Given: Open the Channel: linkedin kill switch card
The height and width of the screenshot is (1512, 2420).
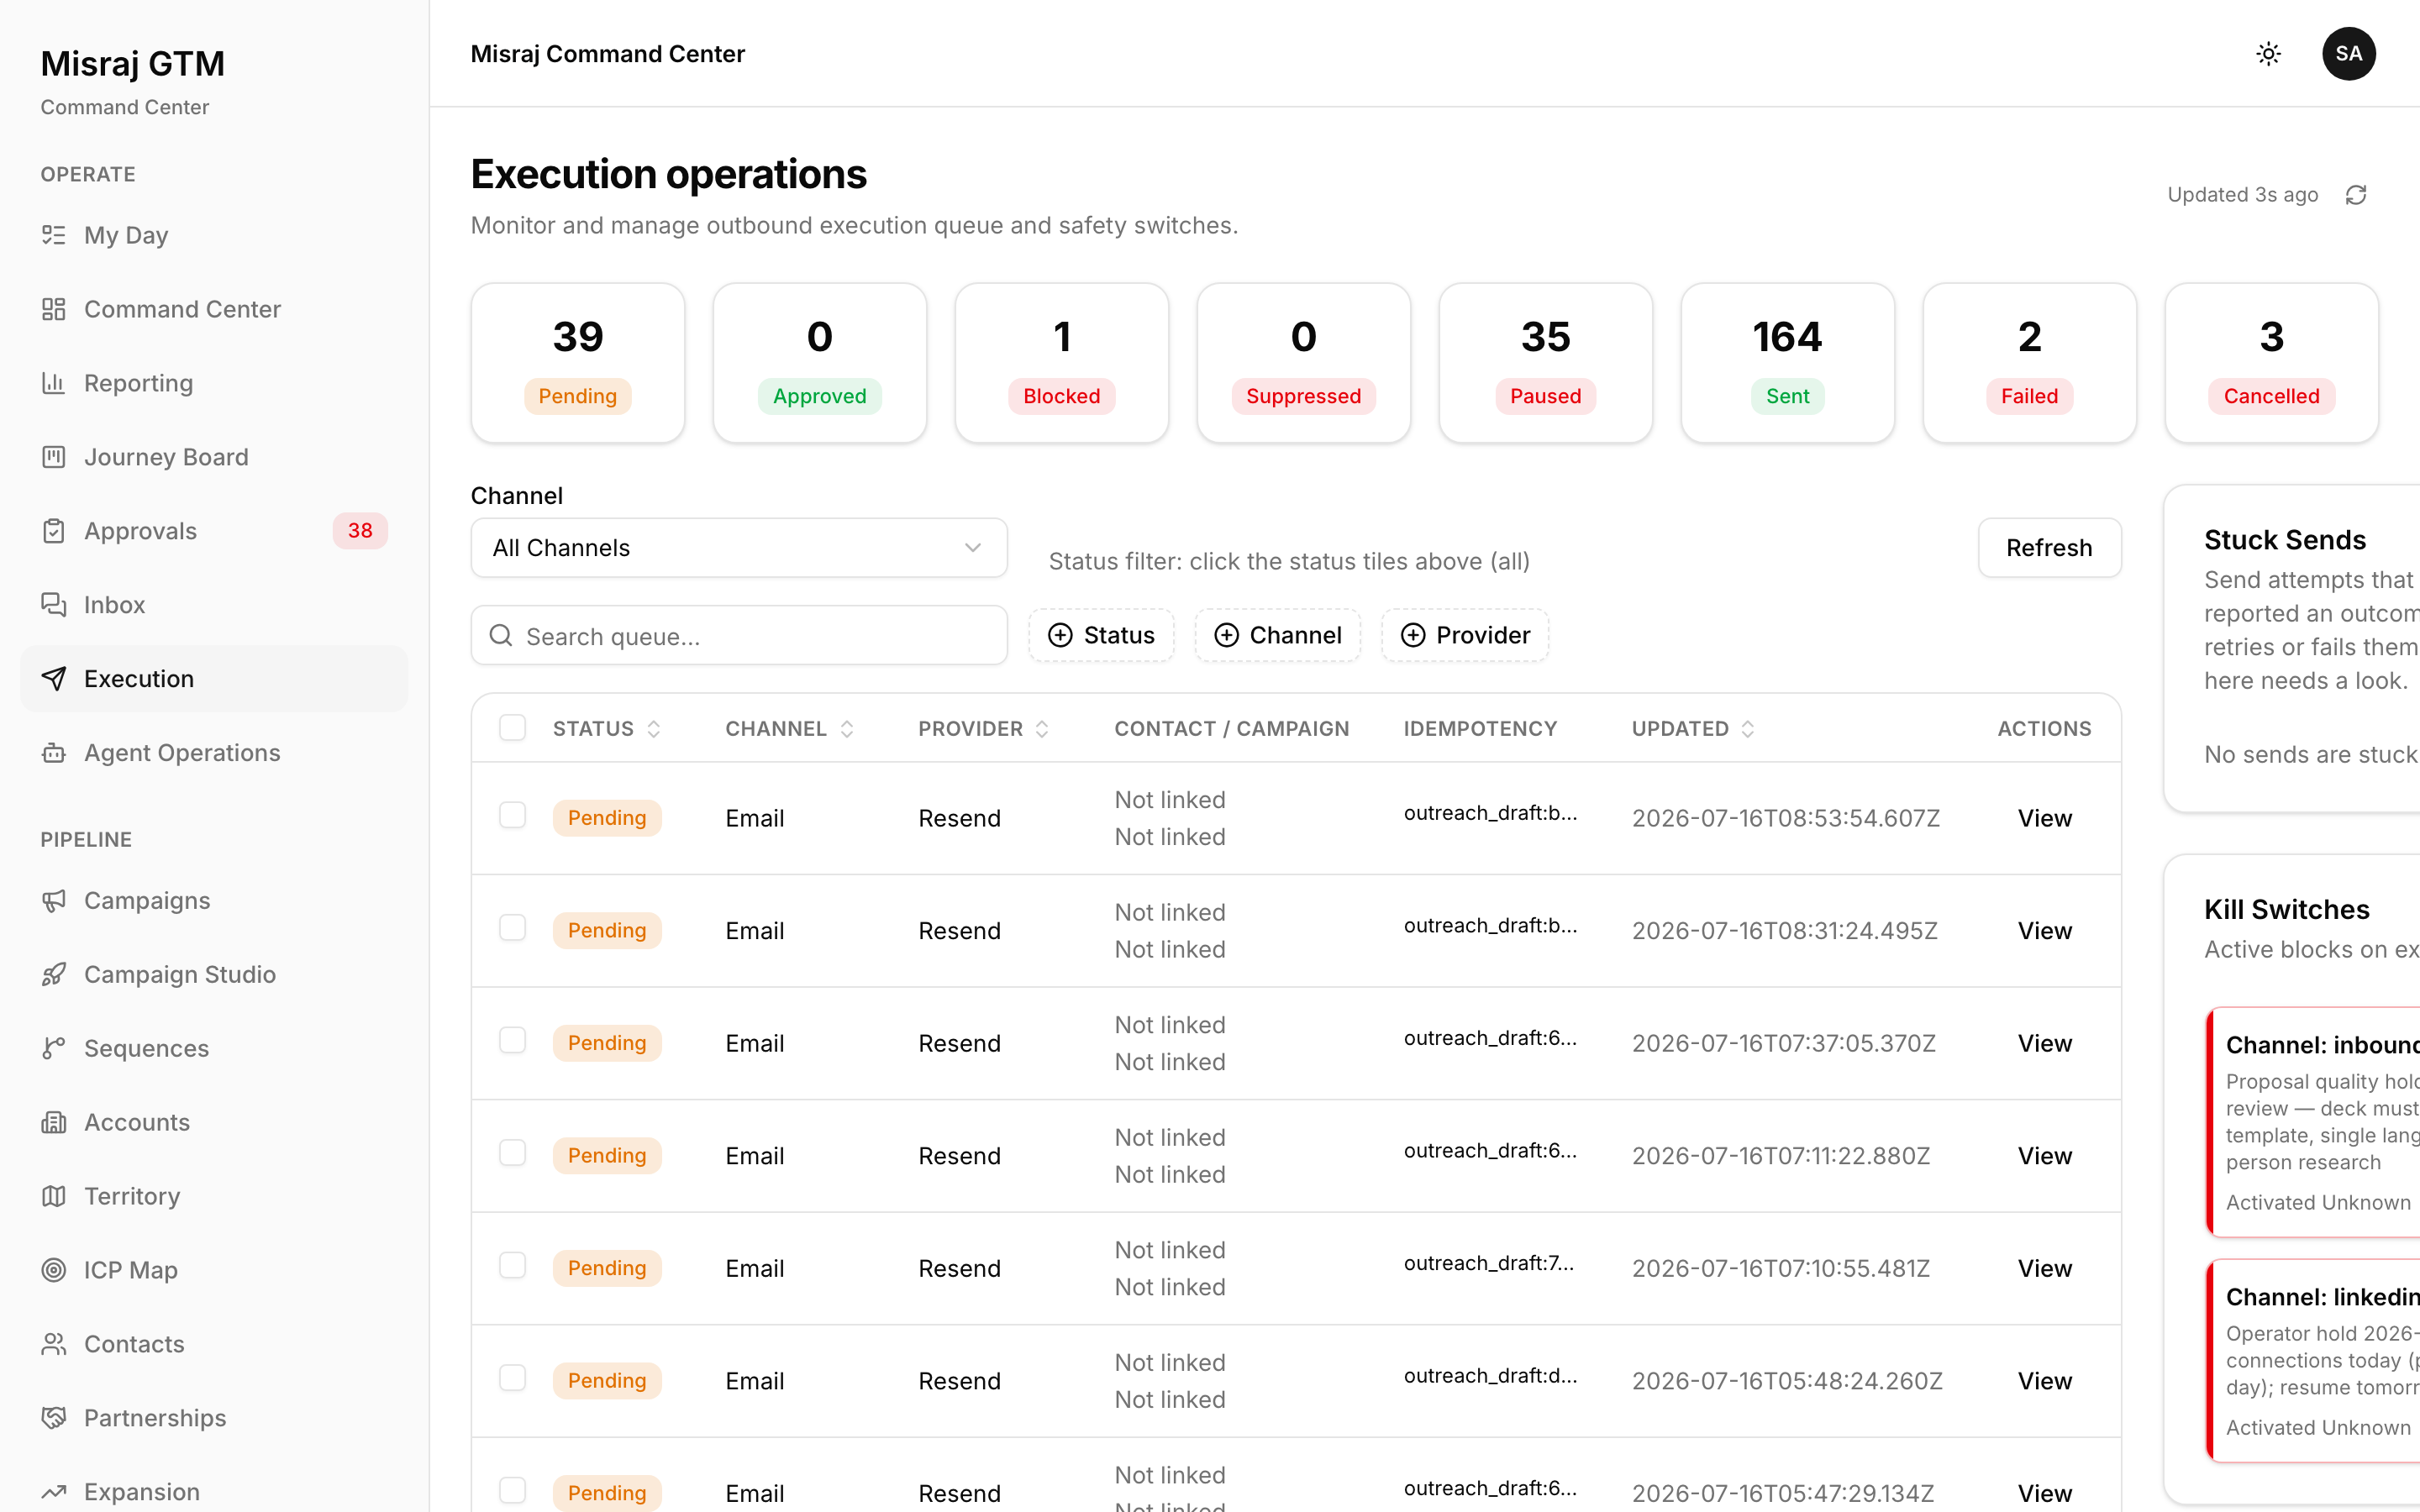Looking at the screenshot, I should click(2313, 1361).
